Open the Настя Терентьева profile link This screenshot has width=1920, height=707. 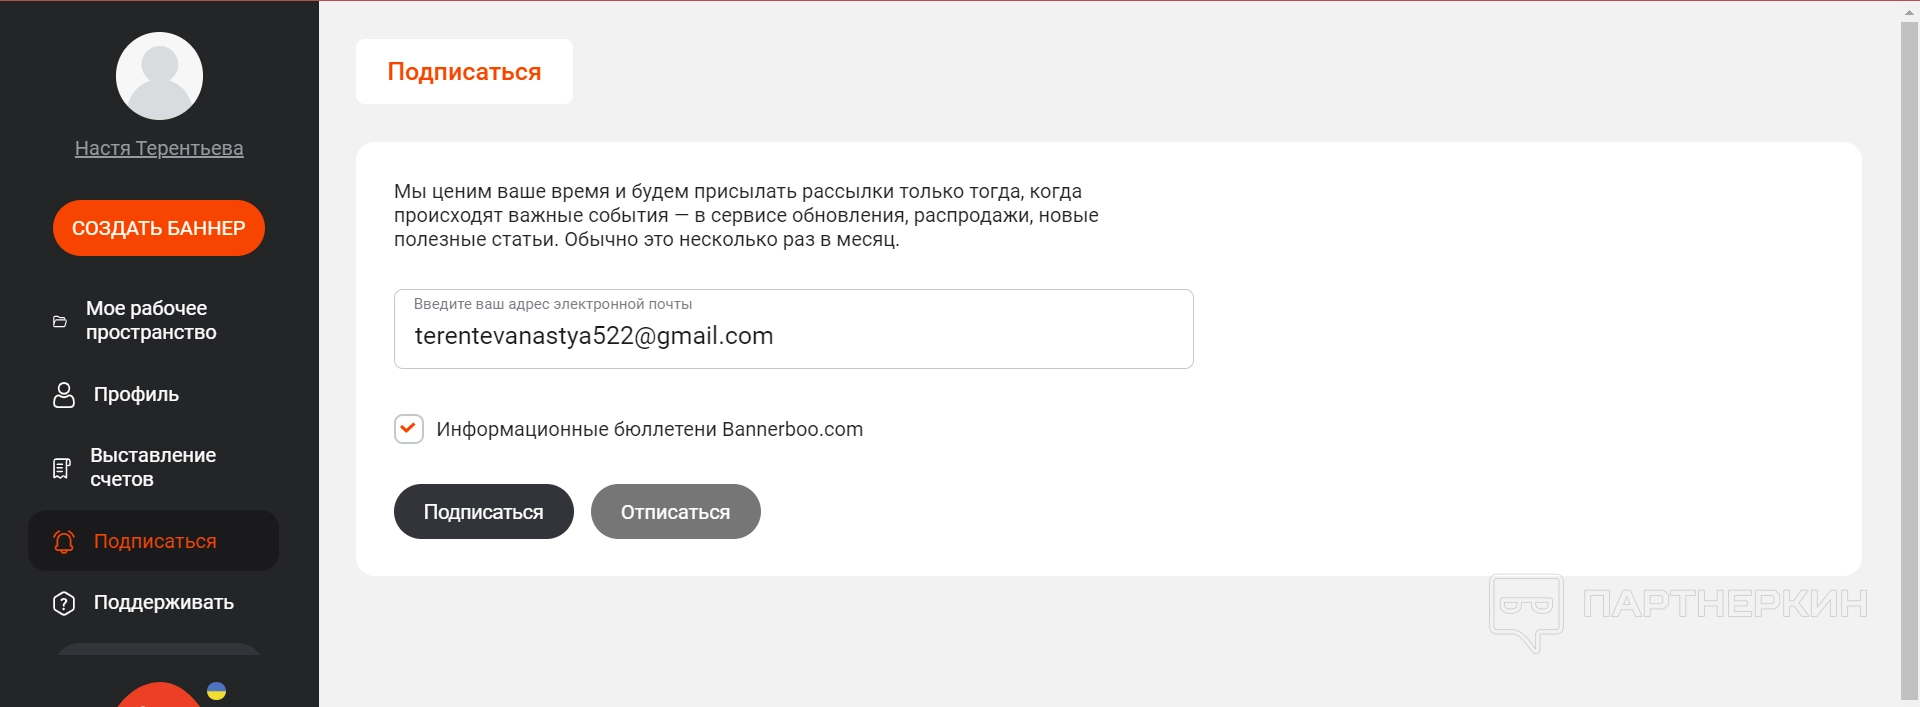pos(159,148)
